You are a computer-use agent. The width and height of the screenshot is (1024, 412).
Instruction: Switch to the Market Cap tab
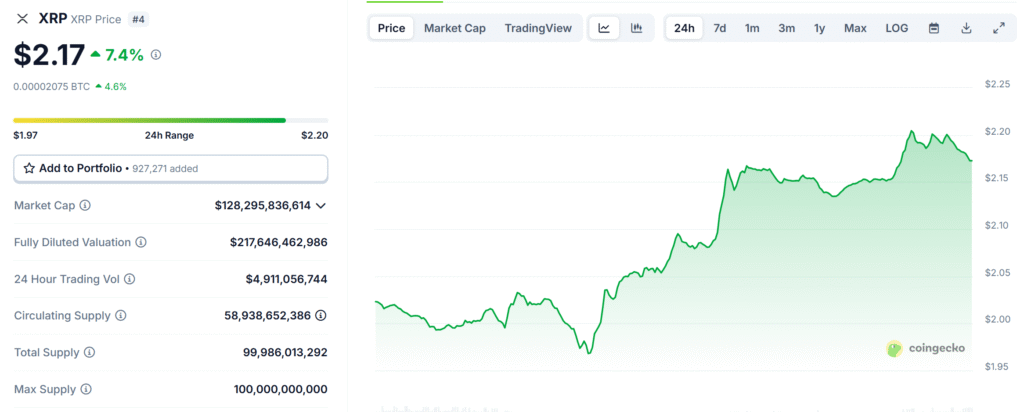tap(455, 28)
